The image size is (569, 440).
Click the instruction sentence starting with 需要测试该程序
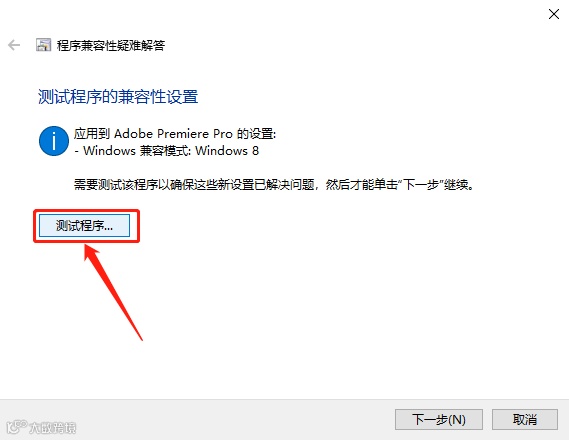(x=274, y=185)
